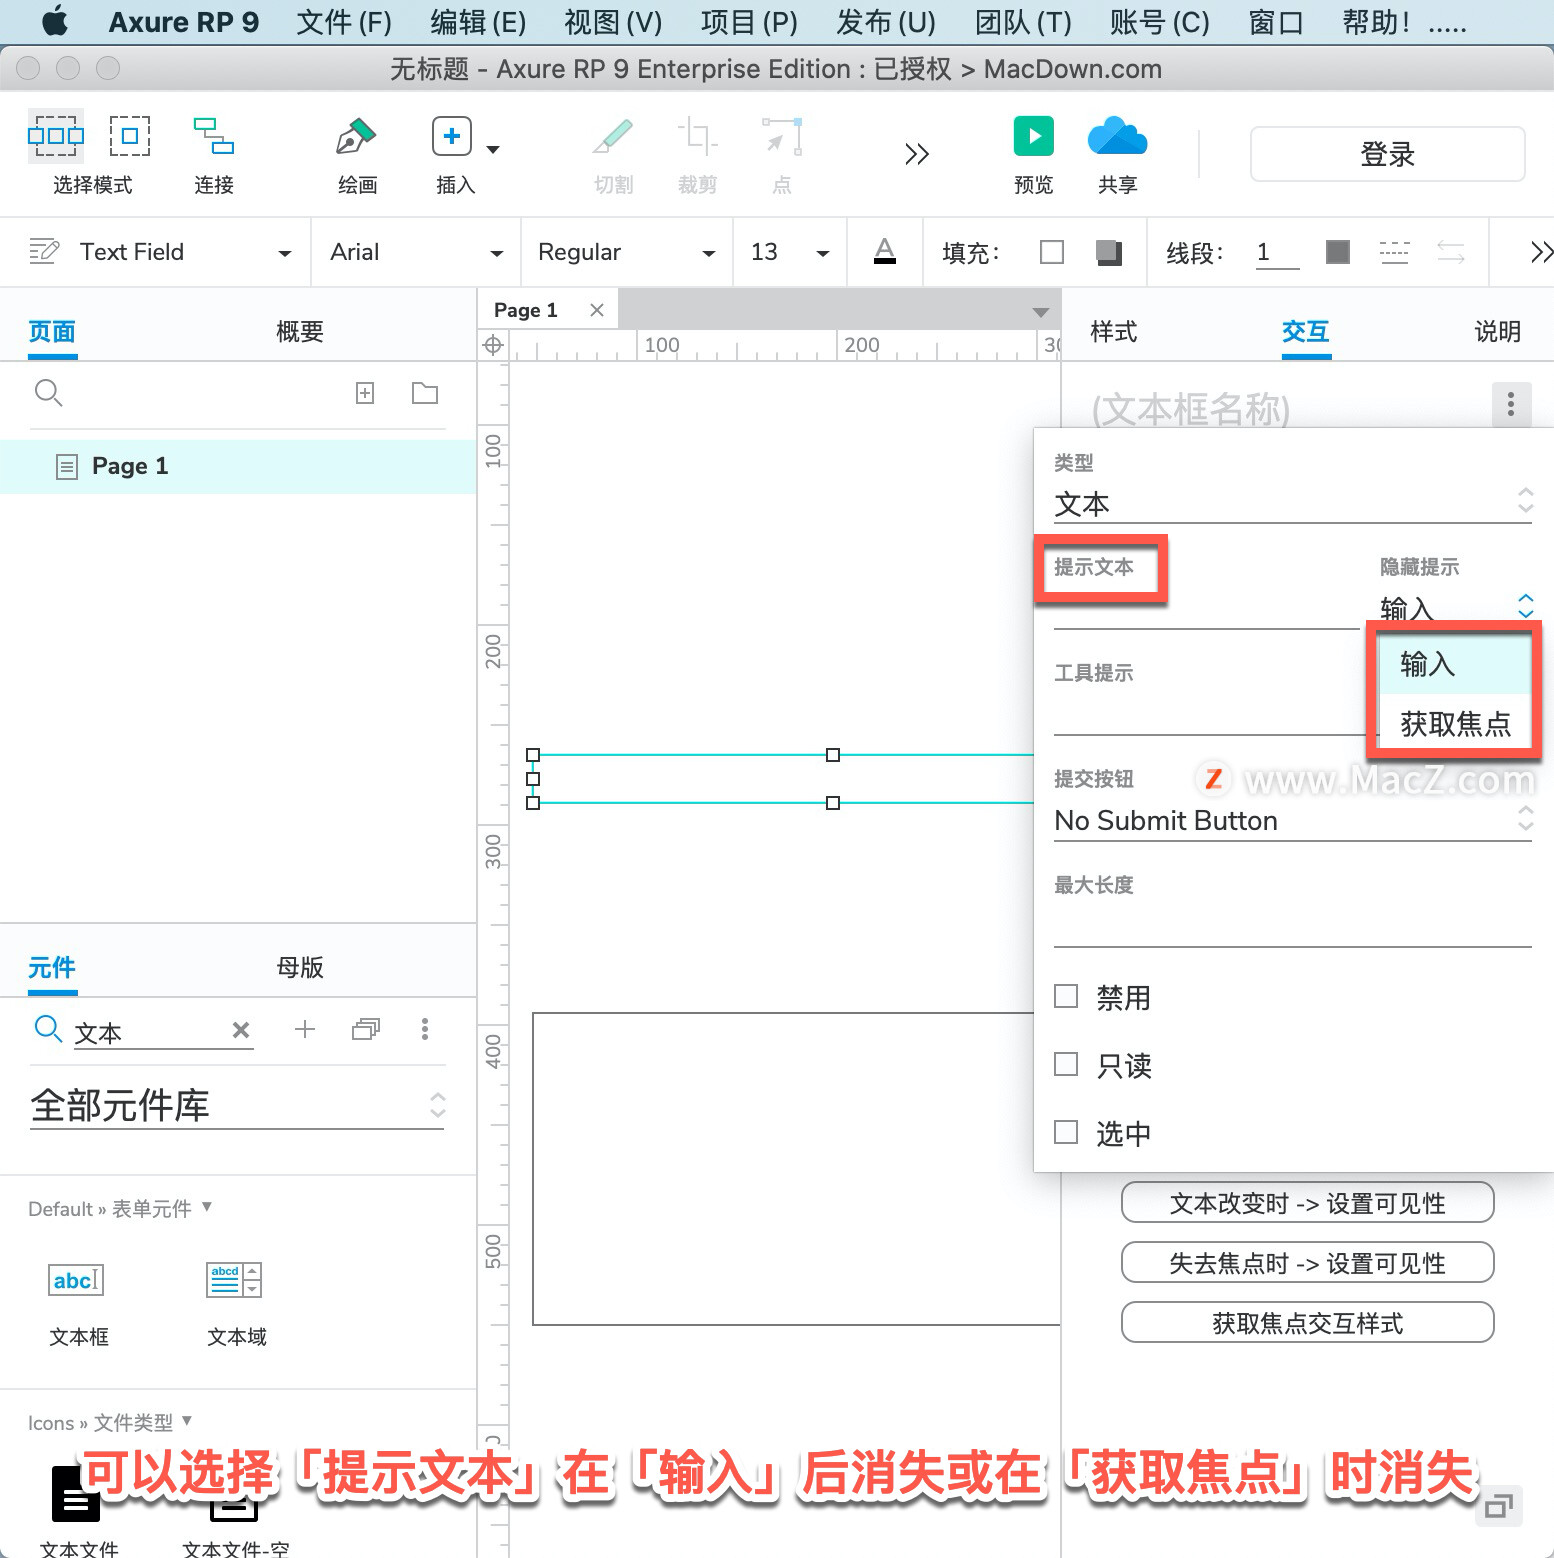
Task: Enable the 只读 read-only checkbox
Action: (1066, 1064)
